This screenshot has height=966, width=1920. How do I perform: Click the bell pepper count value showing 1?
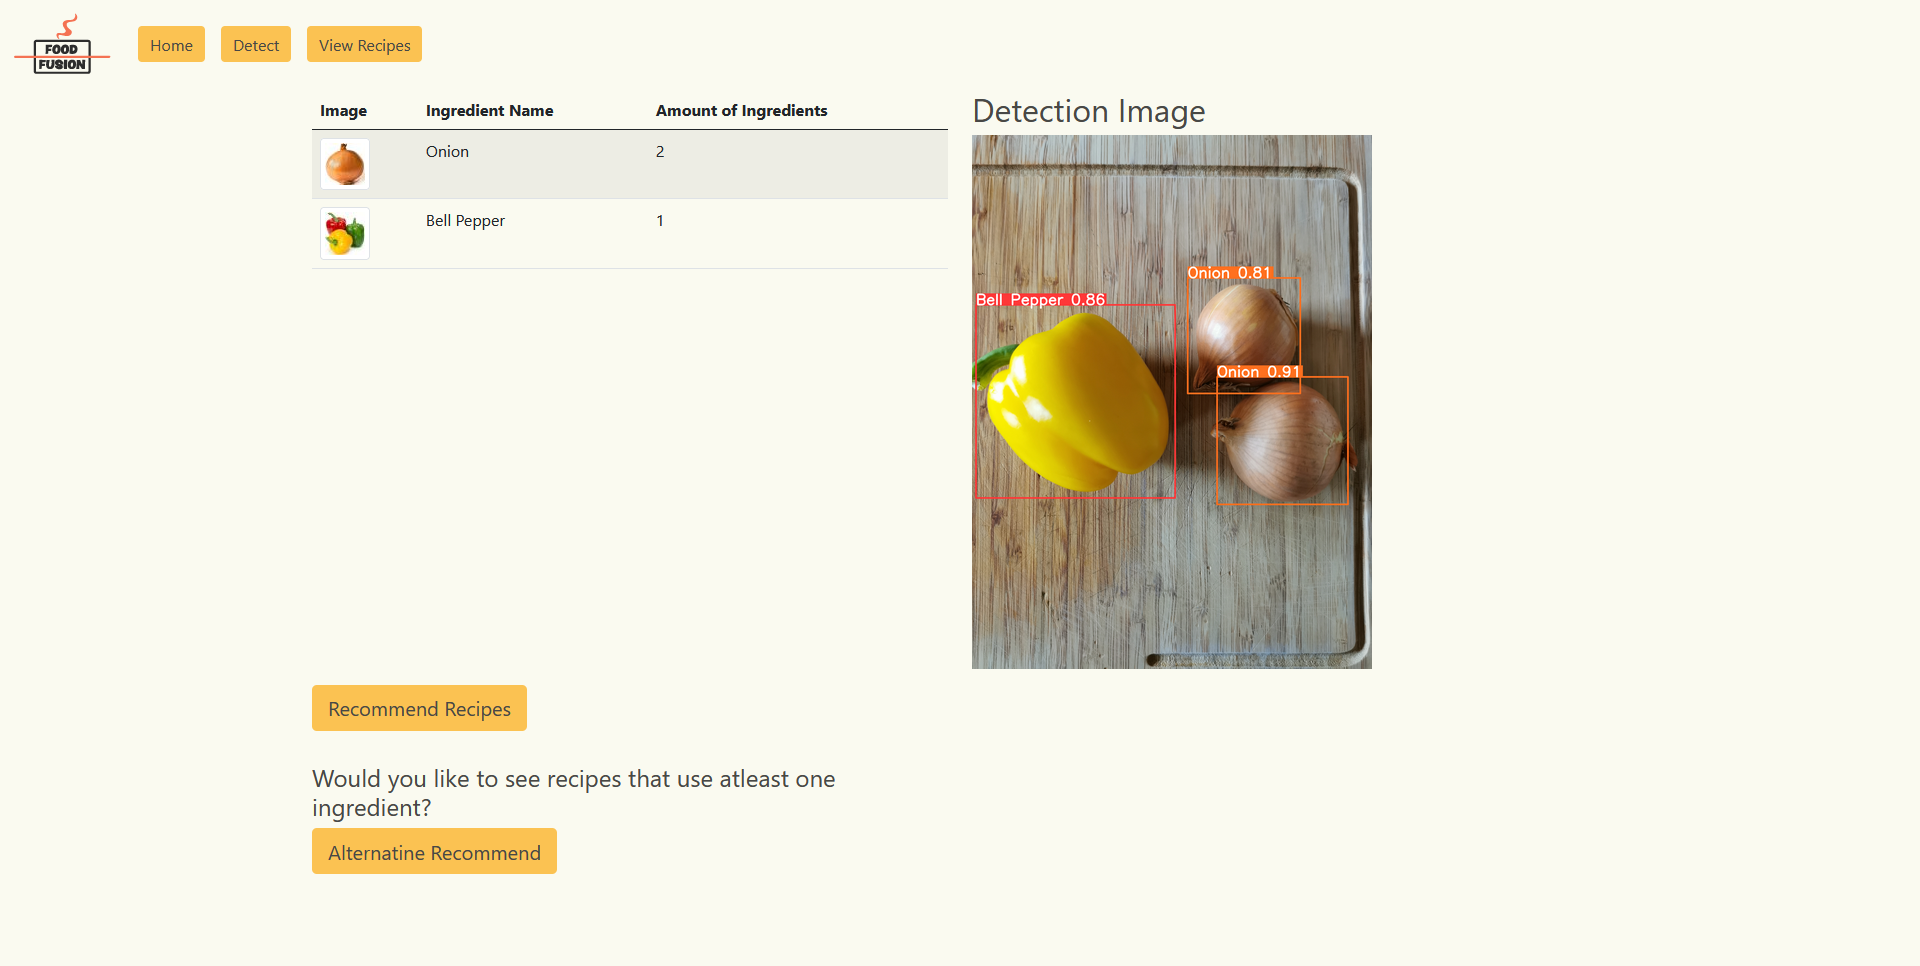(x=660, y=221)
